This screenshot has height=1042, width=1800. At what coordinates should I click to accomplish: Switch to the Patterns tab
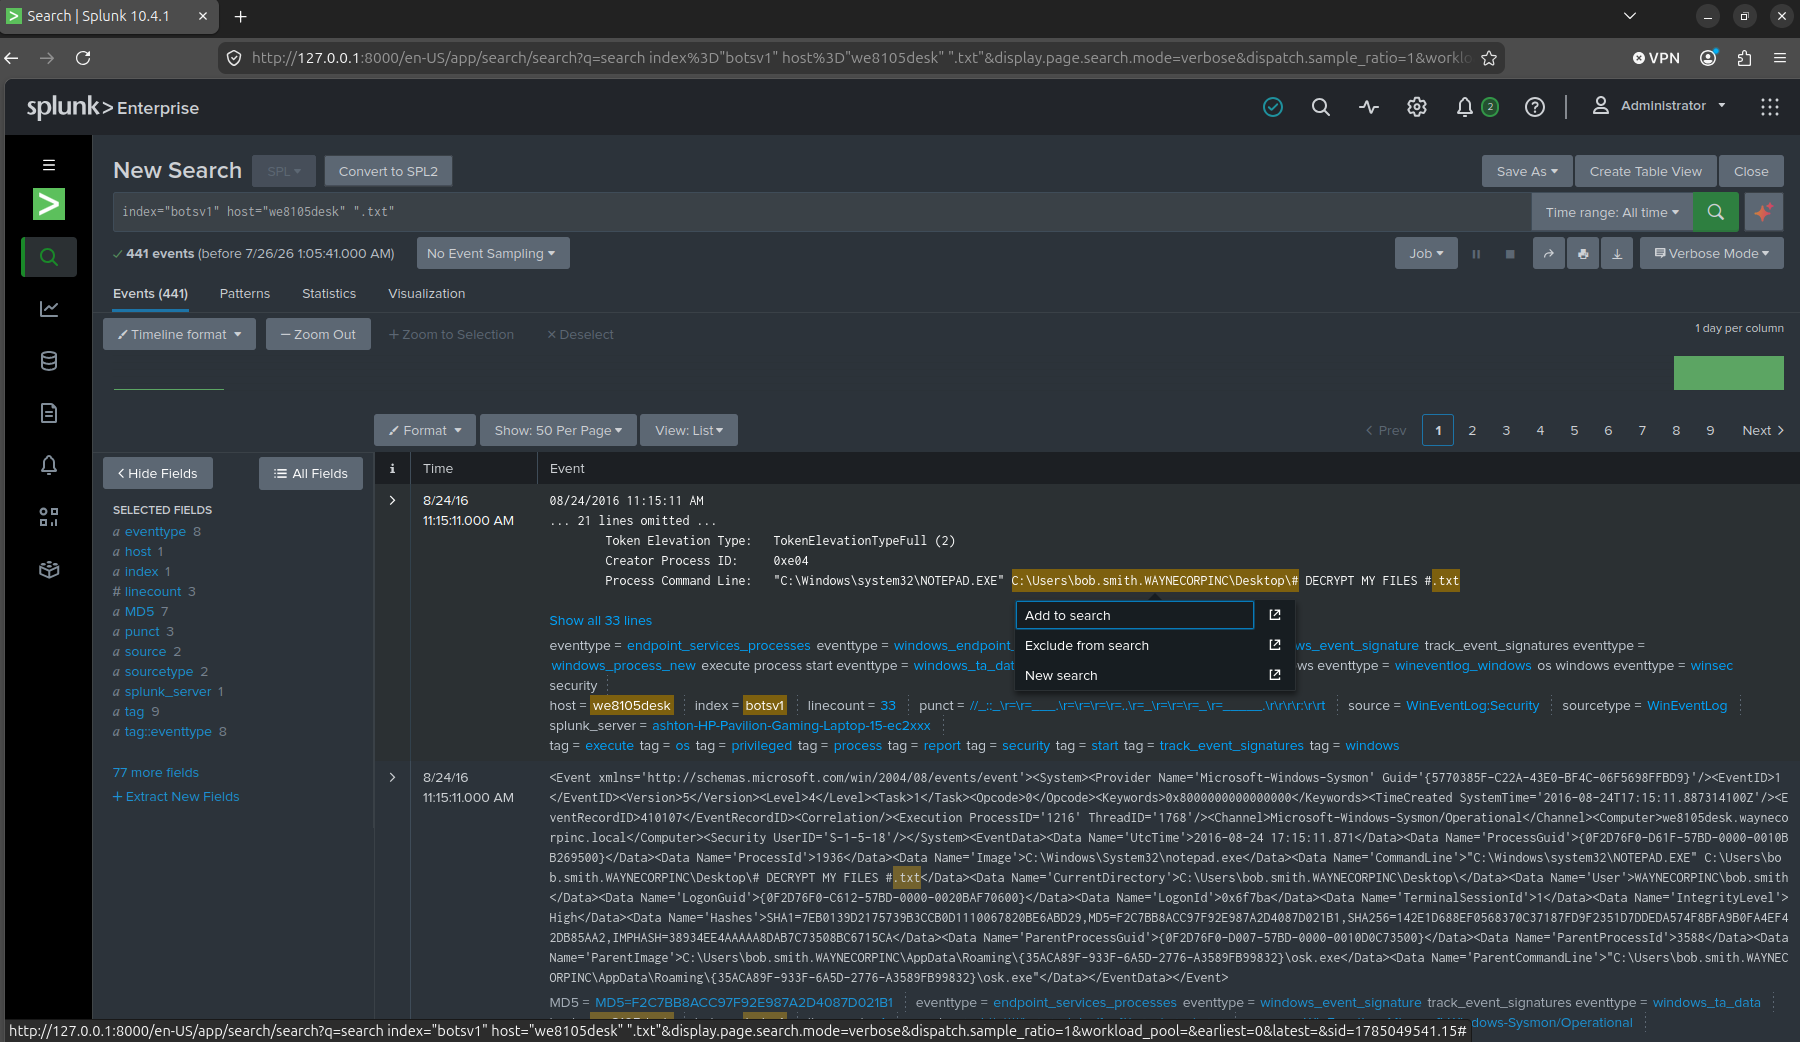245,293
